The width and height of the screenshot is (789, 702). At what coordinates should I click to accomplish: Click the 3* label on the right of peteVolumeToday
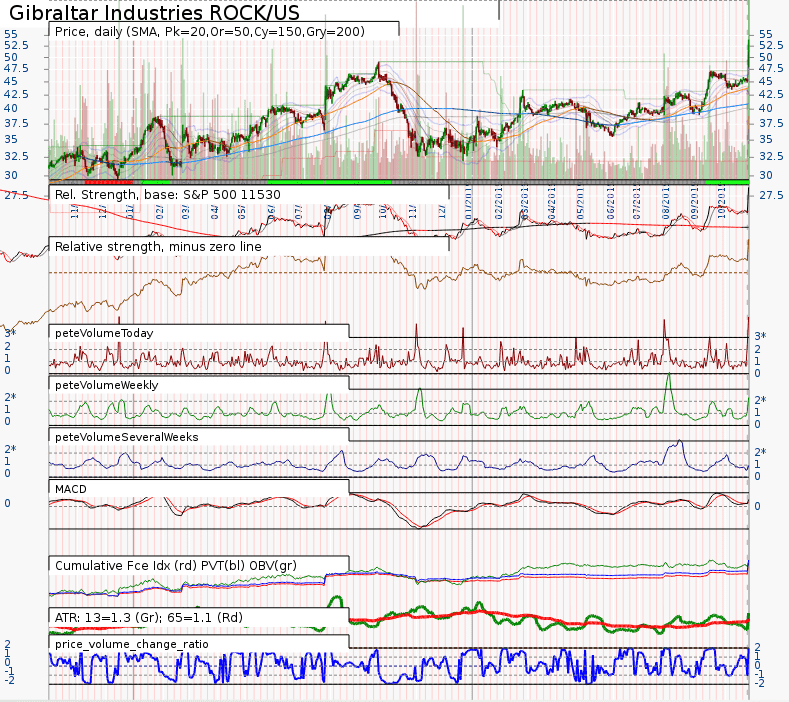tap(760, 336)
